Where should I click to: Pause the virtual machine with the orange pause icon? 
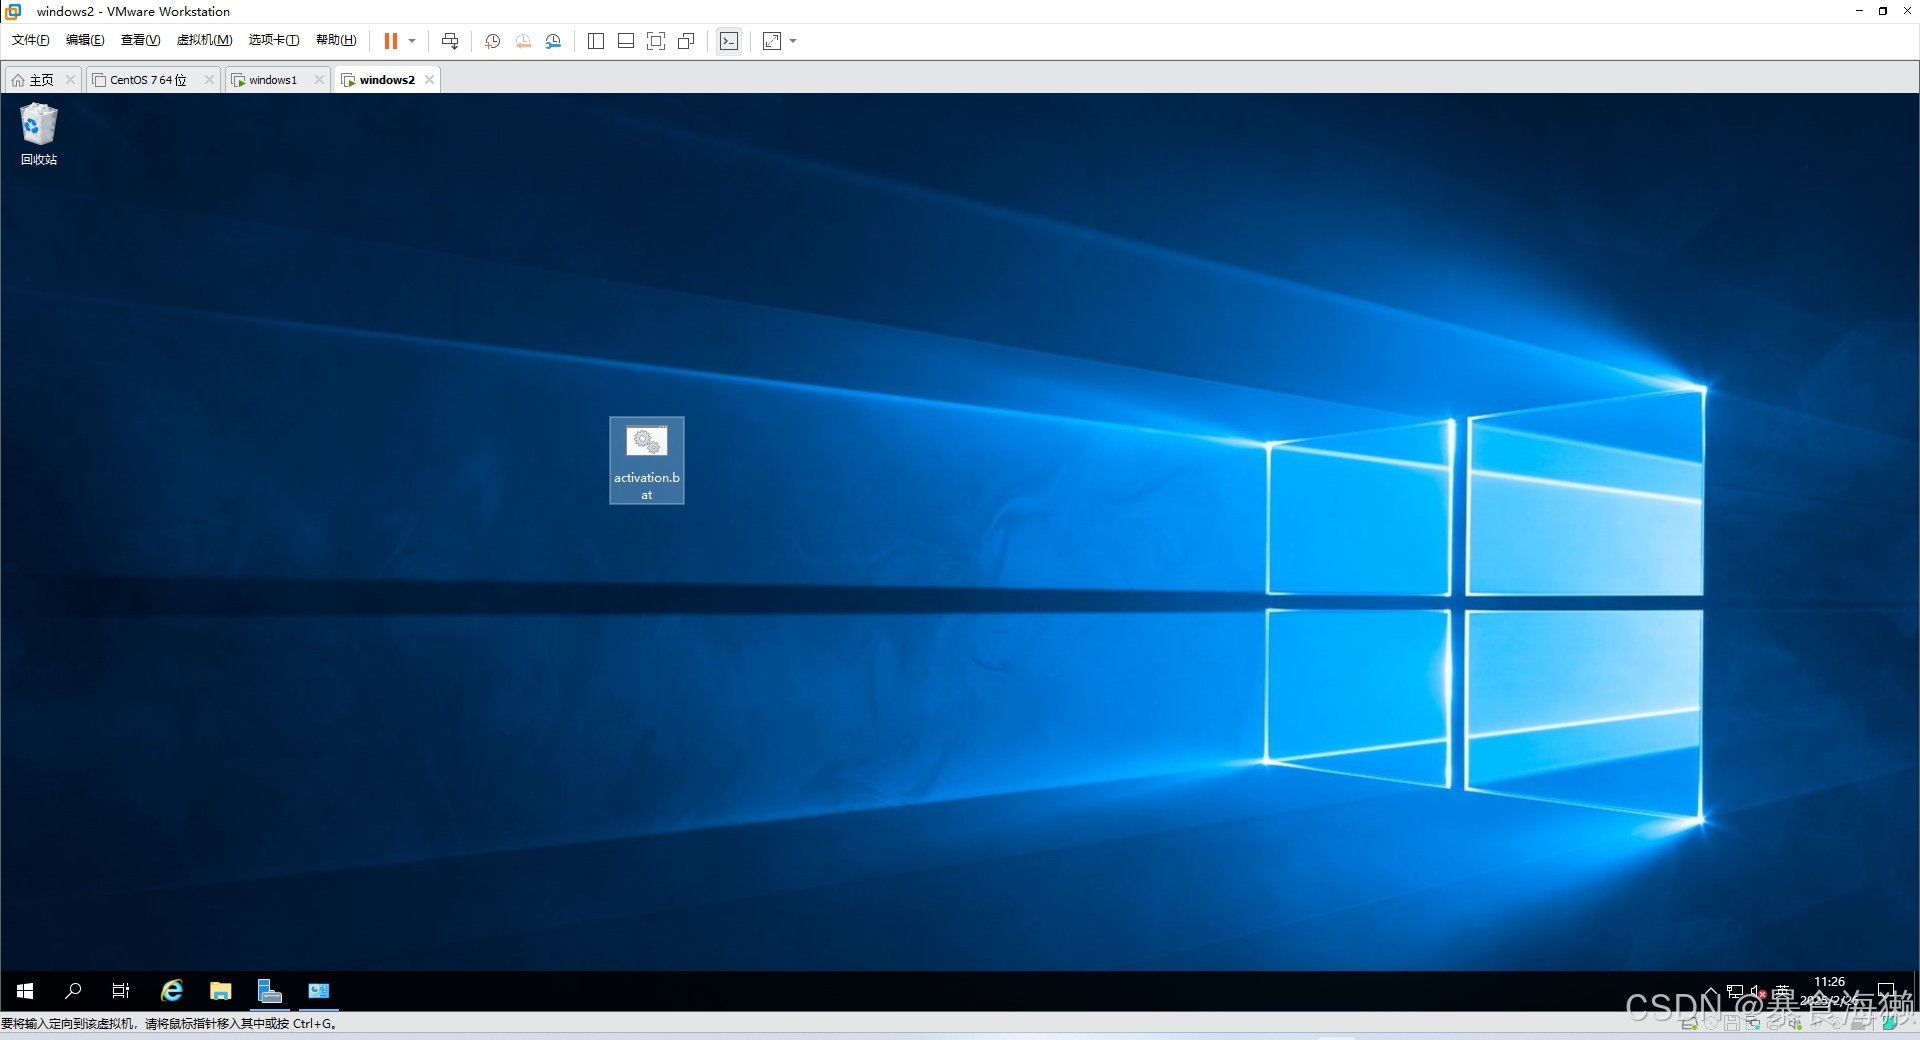tap(391, 41)
